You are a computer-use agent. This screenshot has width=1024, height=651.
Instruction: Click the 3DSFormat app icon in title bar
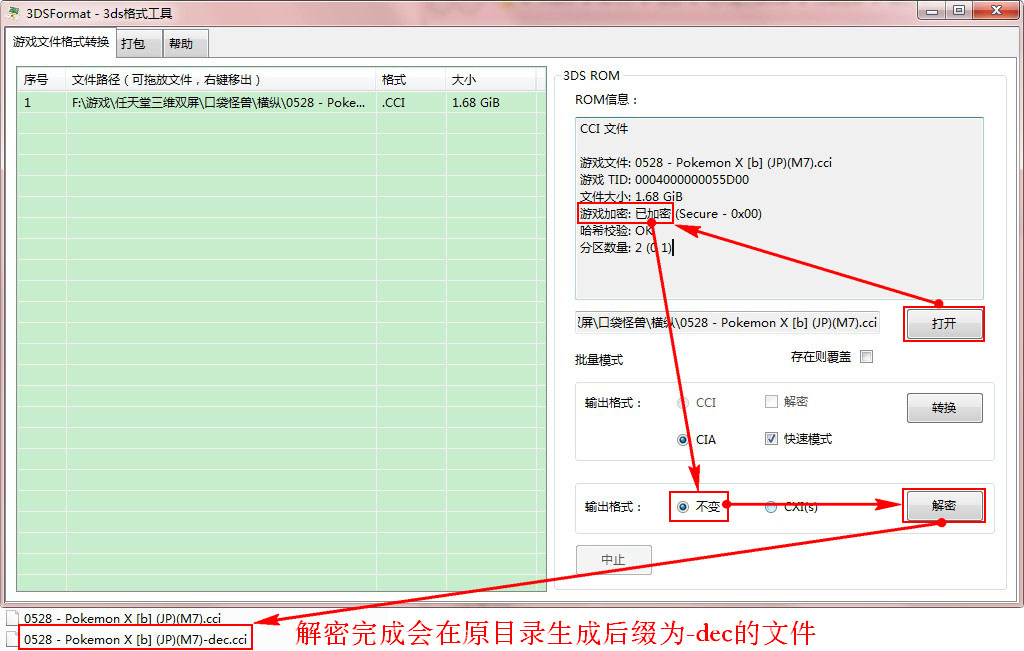pyautogui.click(x=14, y=13)
